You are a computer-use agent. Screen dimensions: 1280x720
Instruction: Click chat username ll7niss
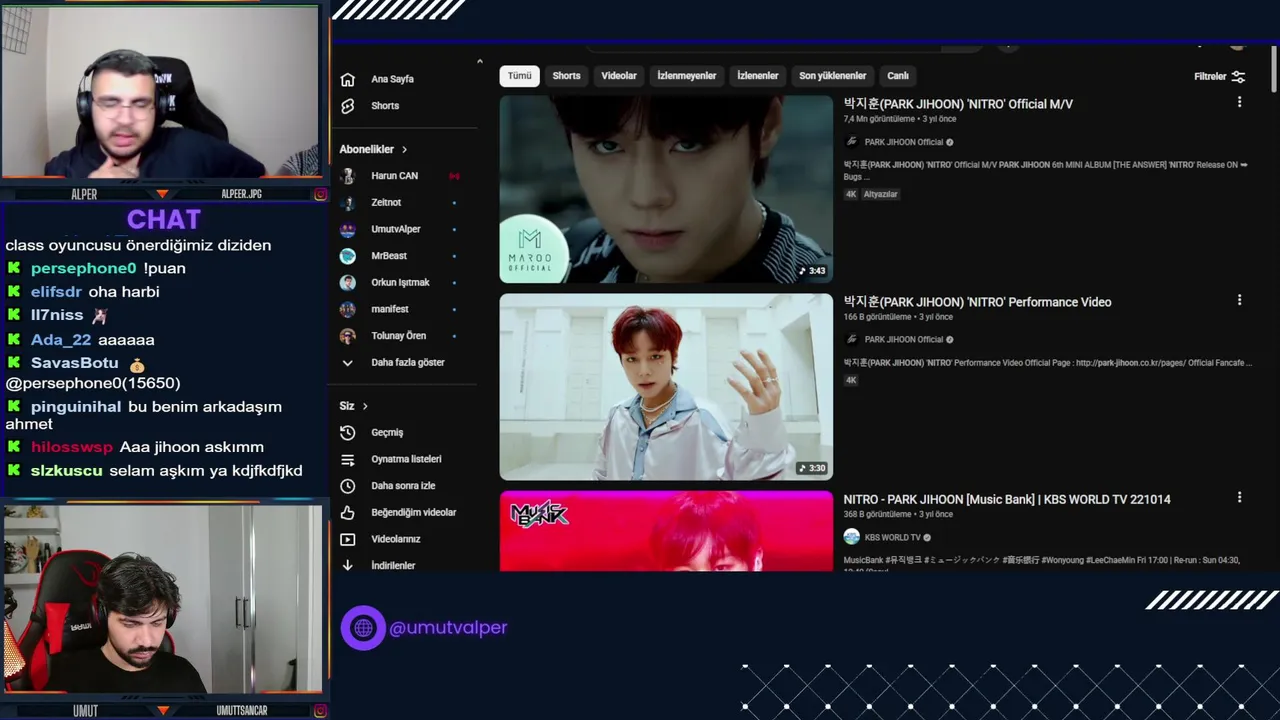(57, 315)
